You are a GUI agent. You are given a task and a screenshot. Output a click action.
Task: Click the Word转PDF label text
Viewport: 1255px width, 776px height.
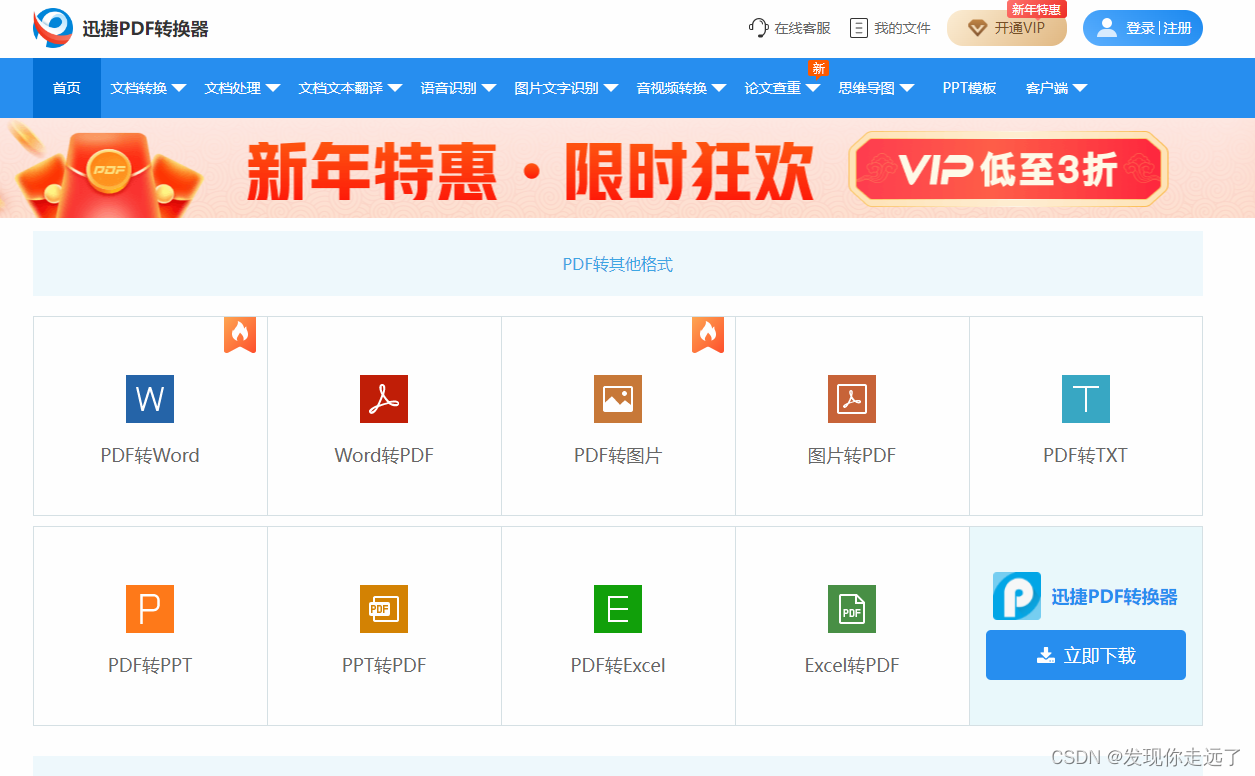pos(384,455)
